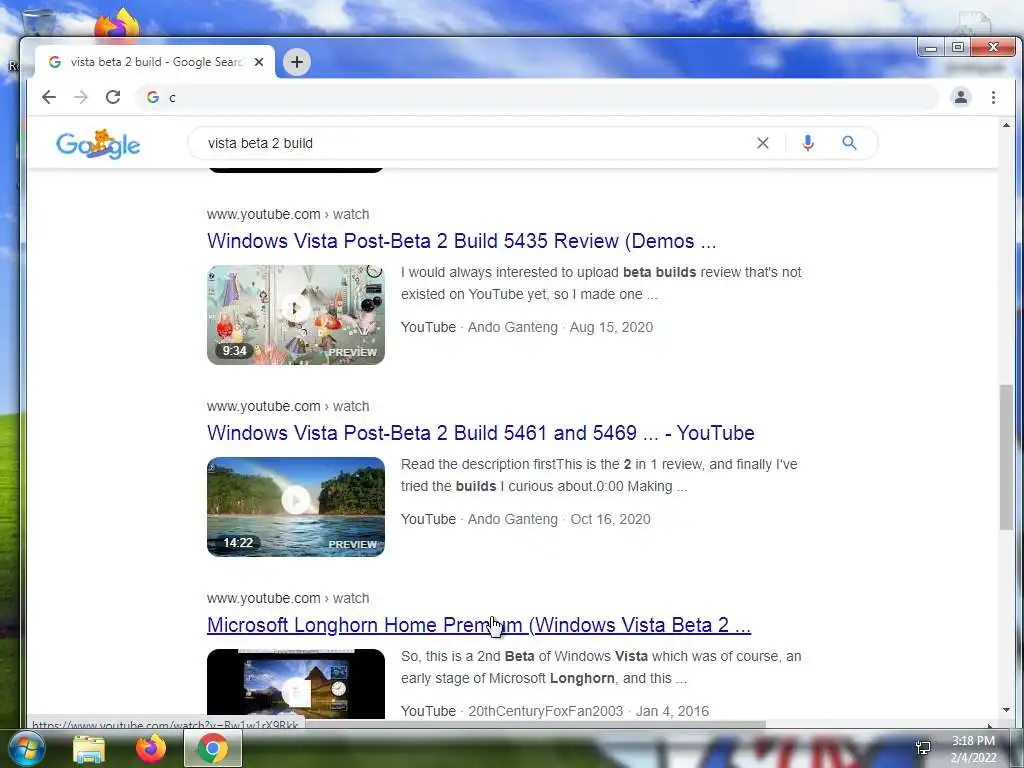Click www.youtube.com › watch above Longhorn result

click(x=288, y=598)
